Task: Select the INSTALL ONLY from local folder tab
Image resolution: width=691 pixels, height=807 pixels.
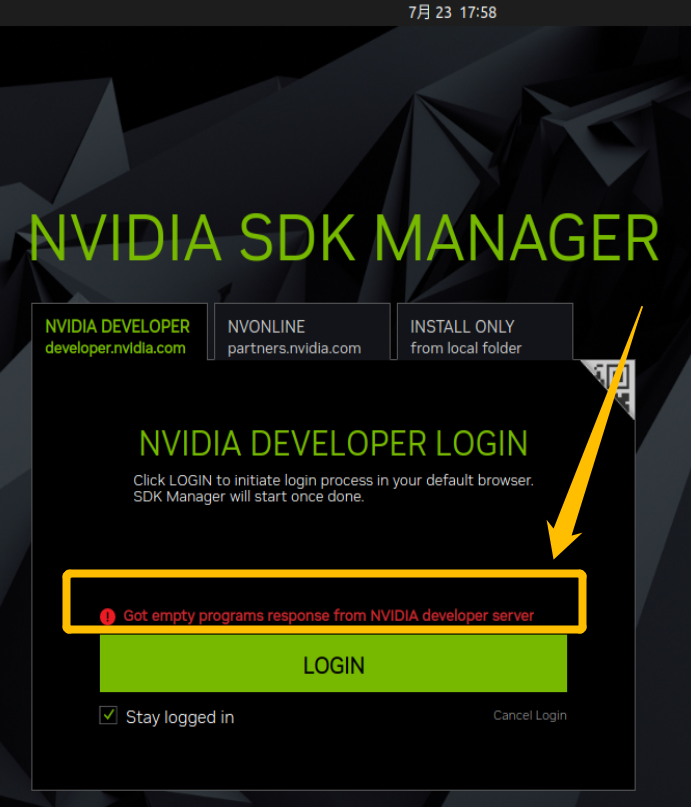Action: [x=485, y=332]
